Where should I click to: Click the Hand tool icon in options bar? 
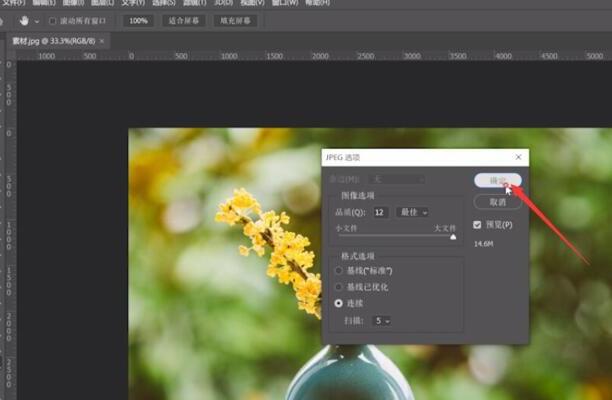(x=24, y=21)
